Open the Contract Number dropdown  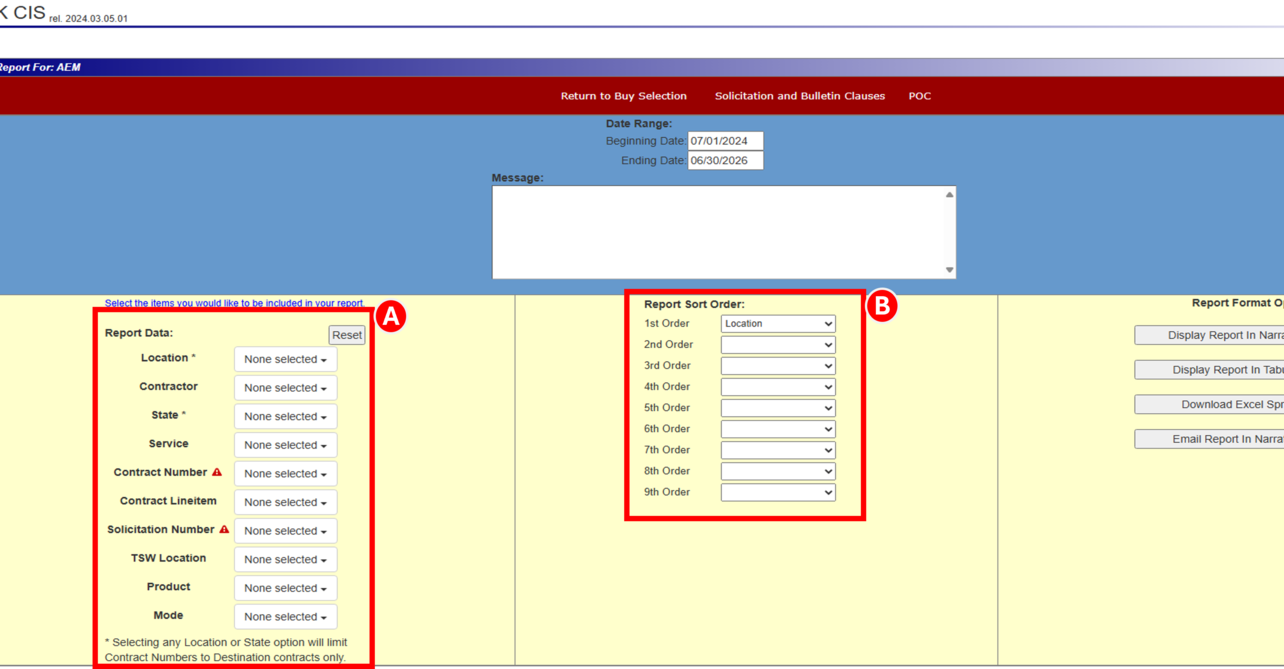point(285,474)
